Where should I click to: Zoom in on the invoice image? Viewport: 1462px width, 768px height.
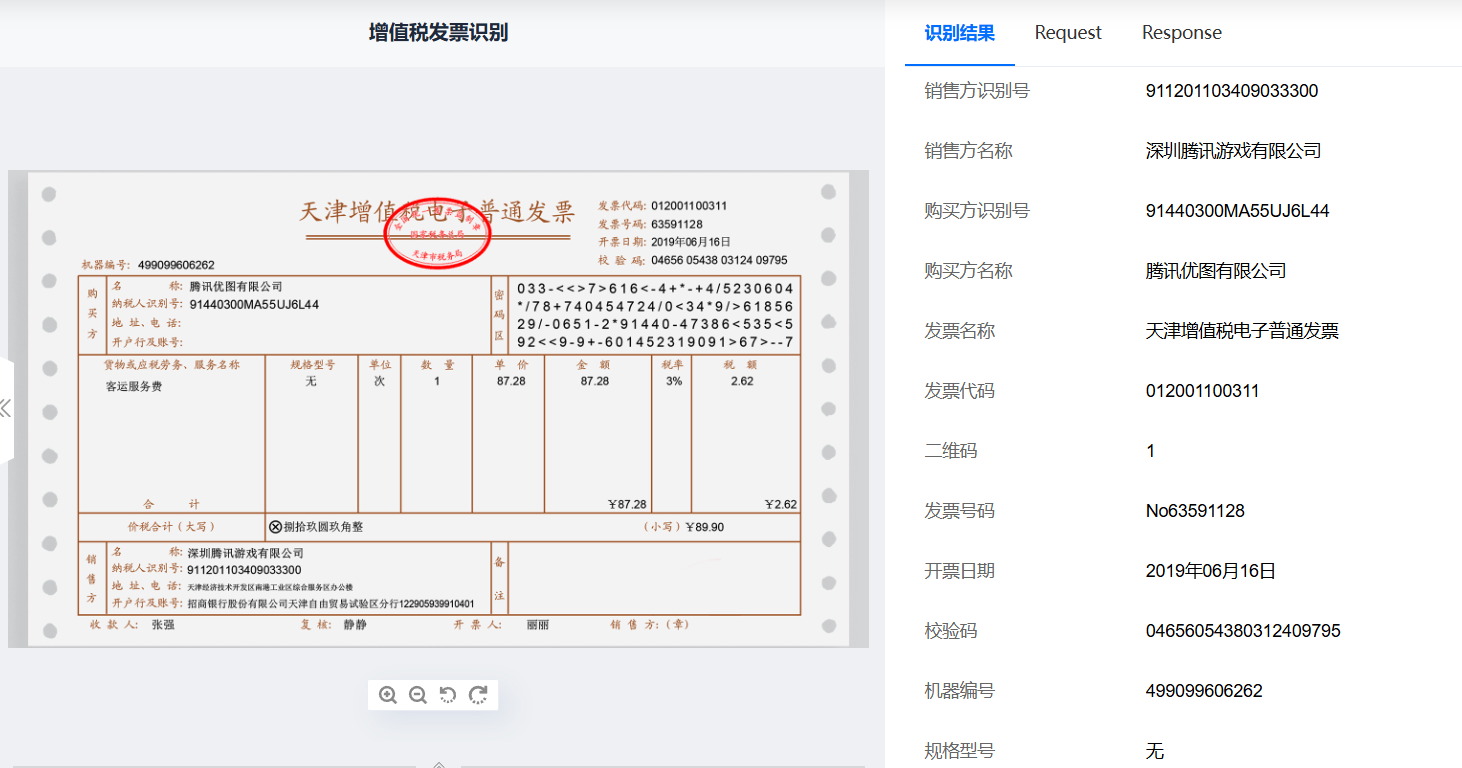388,695
